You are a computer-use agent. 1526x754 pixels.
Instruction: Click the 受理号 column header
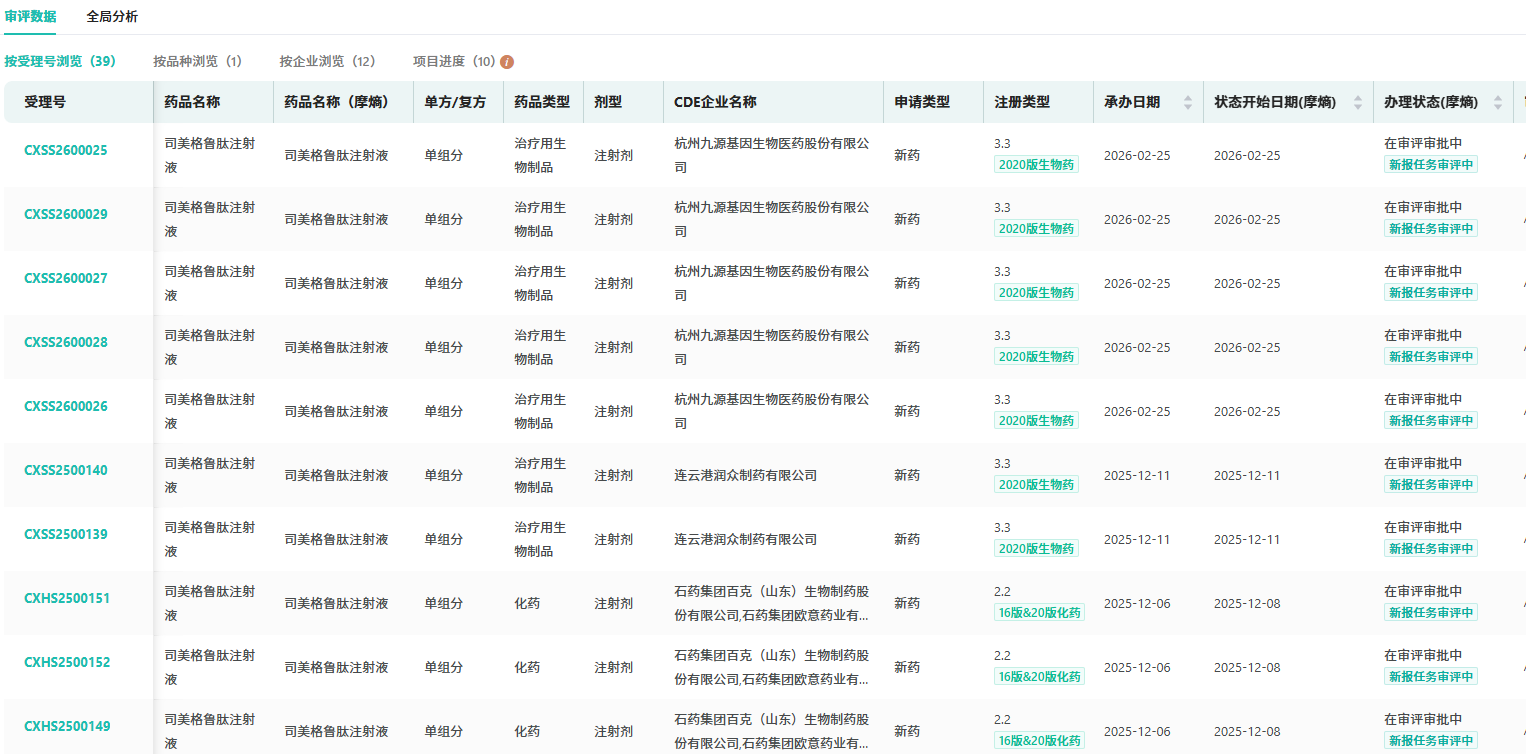click(45, 102)
